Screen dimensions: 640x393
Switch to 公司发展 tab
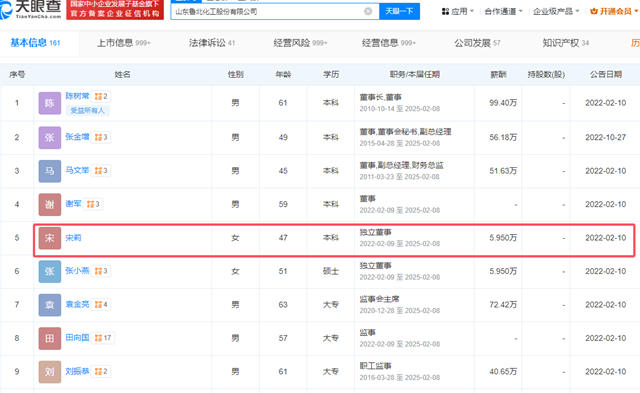point(477,43)
